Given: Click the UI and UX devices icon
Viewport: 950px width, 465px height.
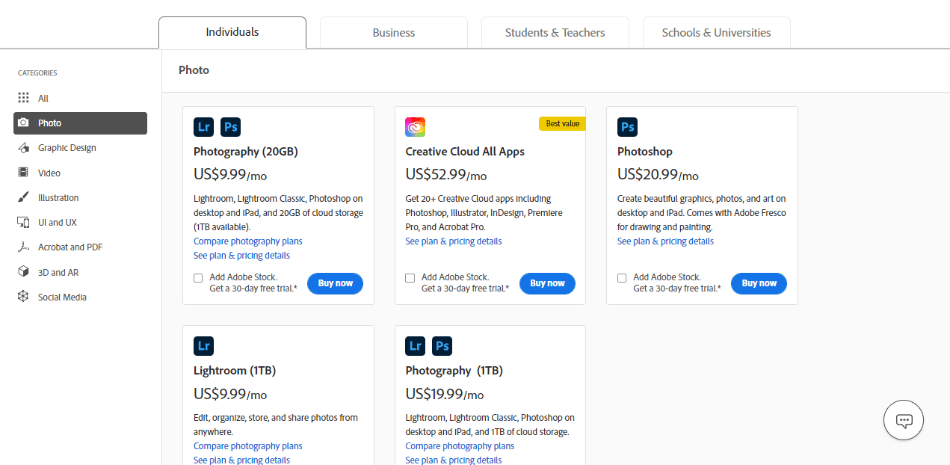Looking at the screenshot, I should point(23,222).
